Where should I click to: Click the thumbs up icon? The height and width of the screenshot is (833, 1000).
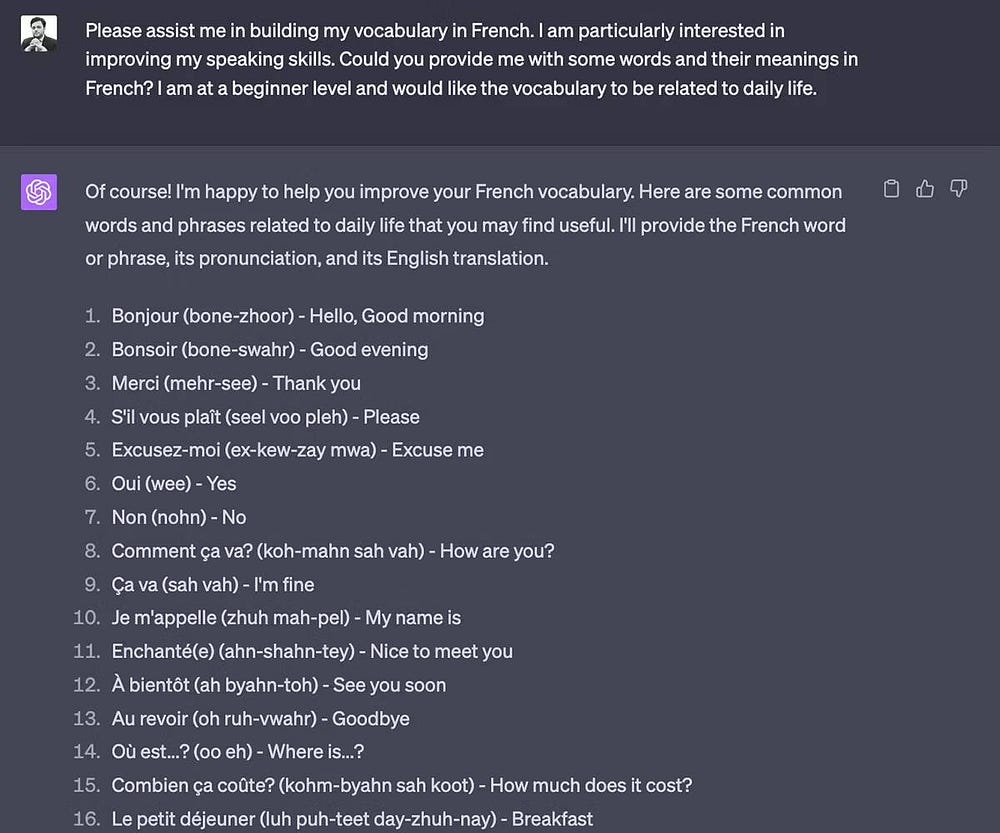point(925,189)
